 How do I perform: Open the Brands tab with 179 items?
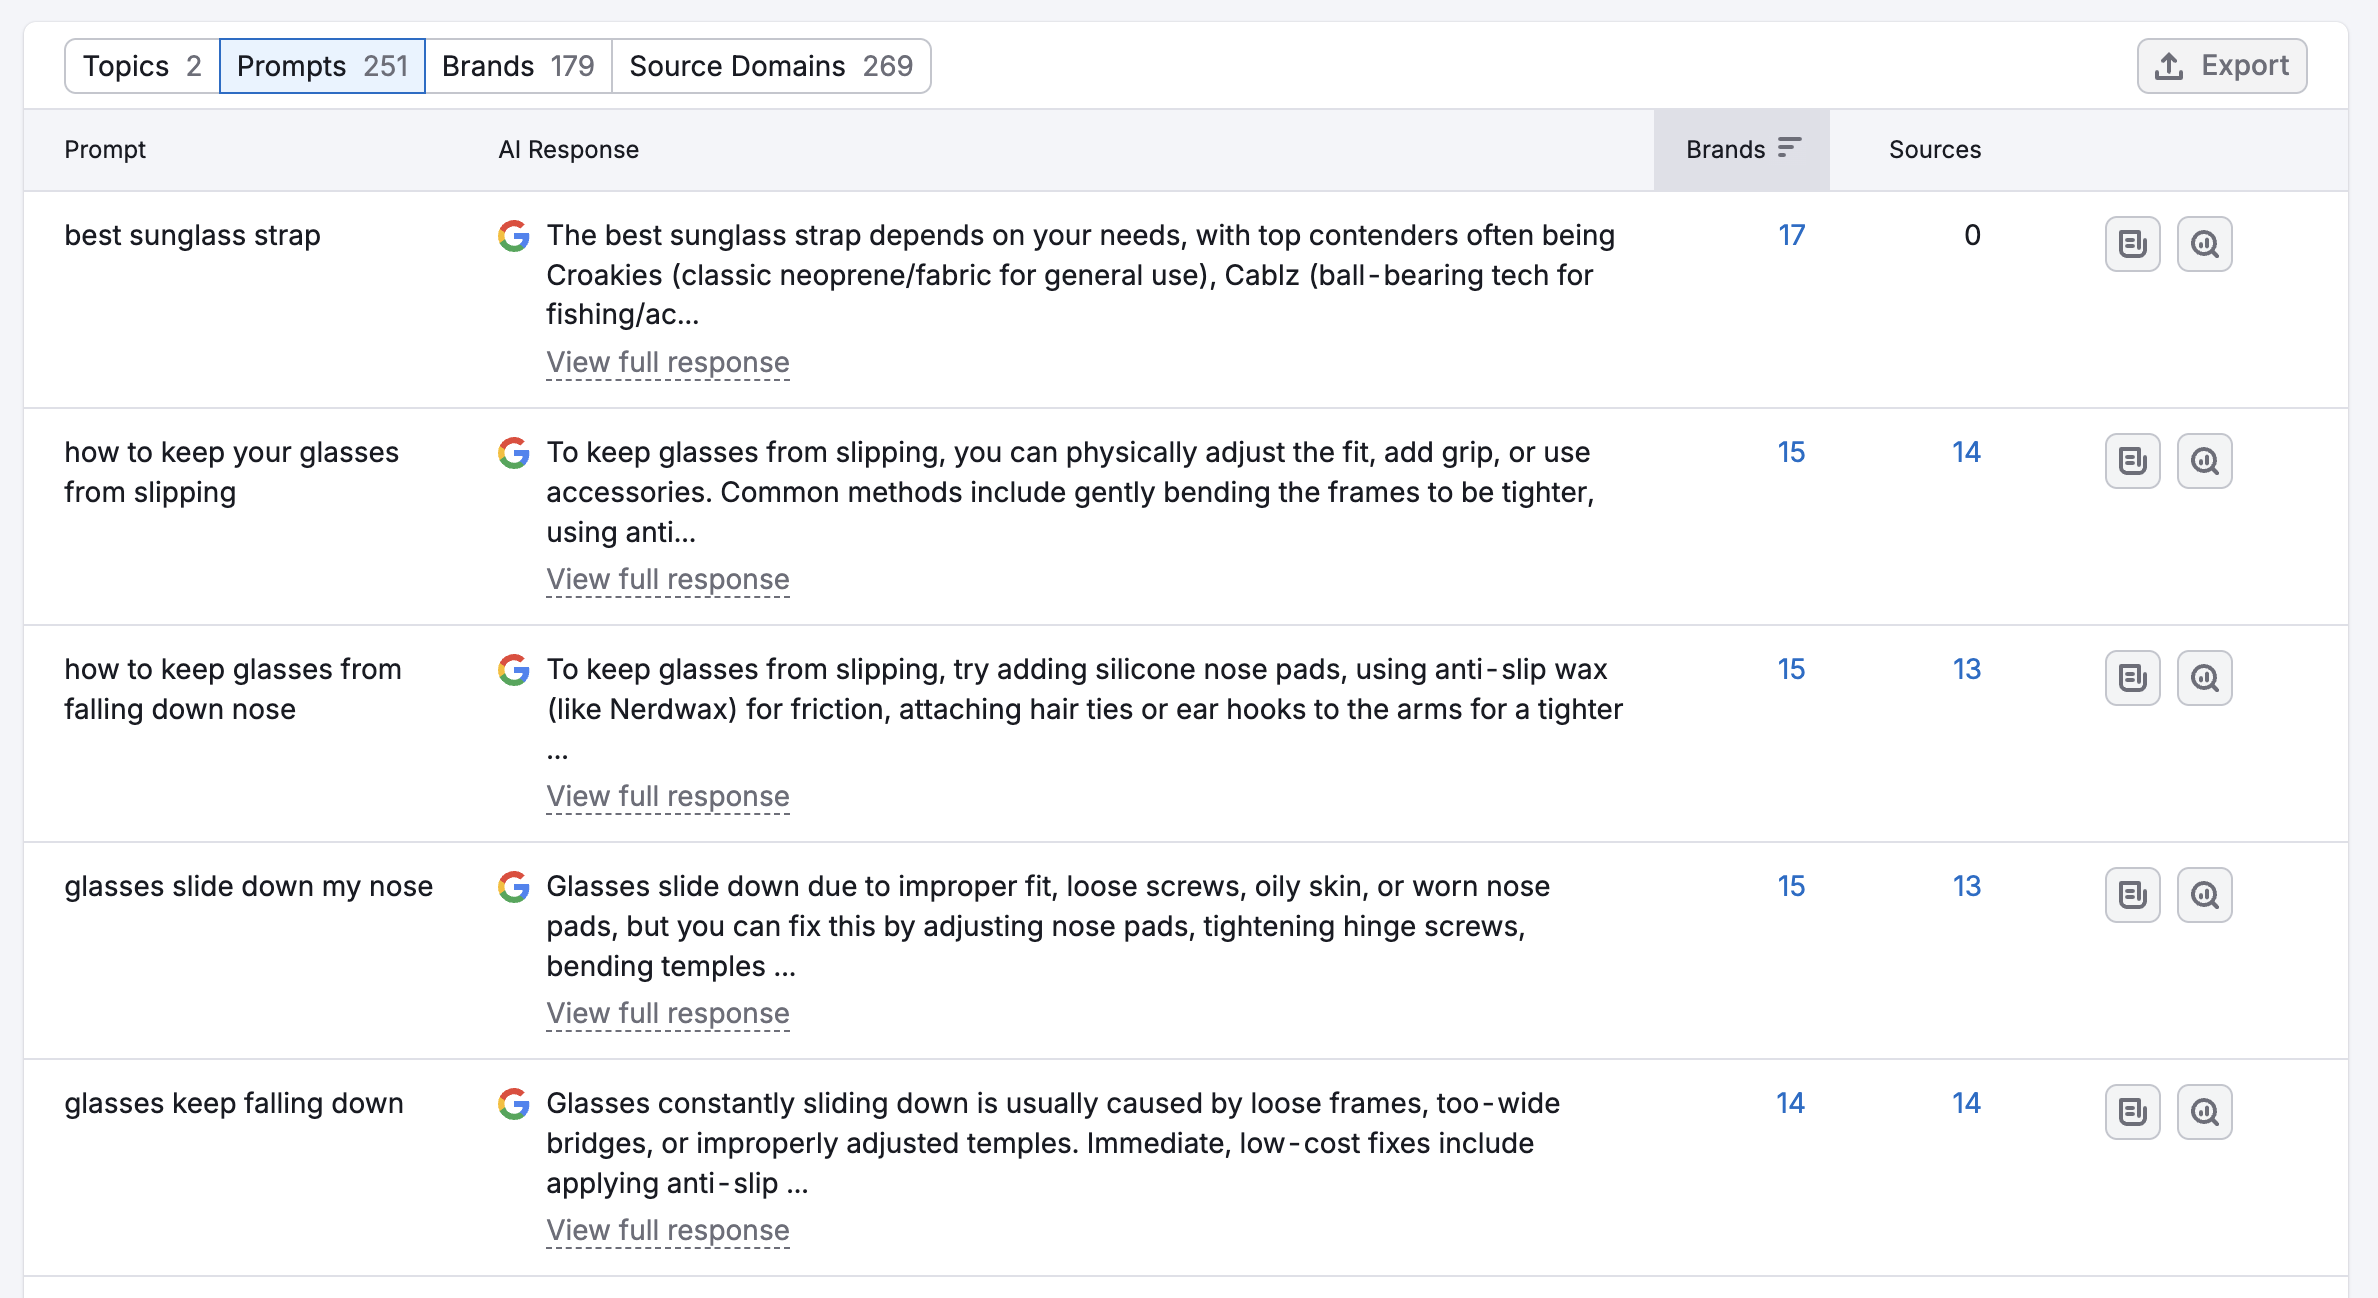pos(518,66)
